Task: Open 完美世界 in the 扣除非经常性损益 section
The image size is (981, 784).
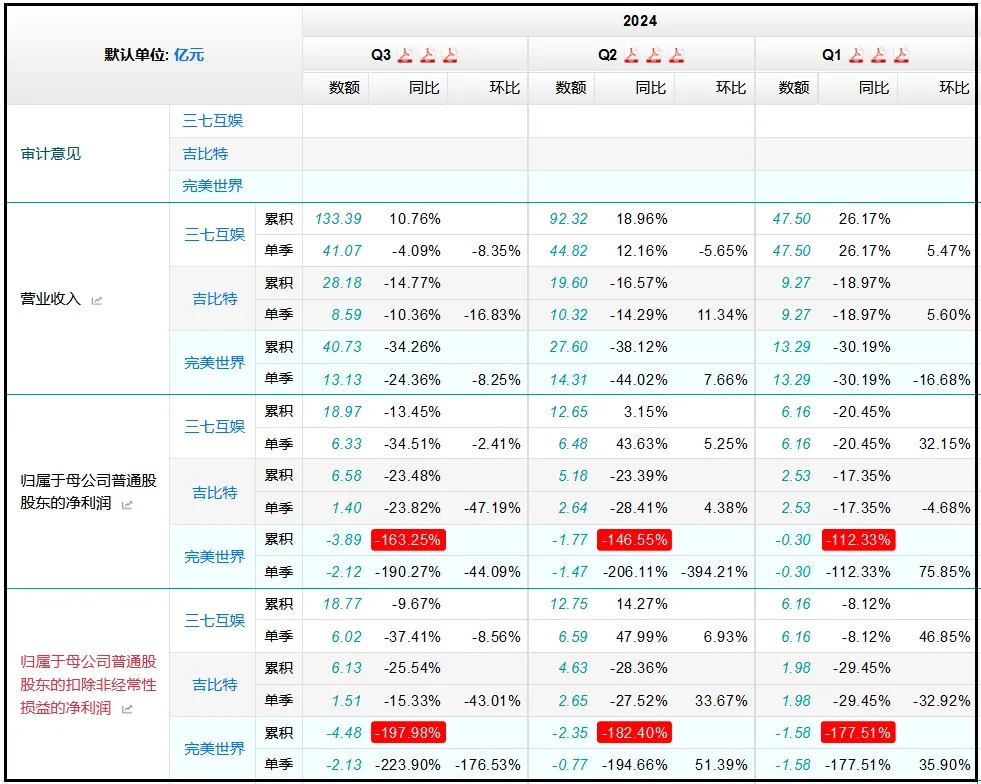Action: [215, 749]
